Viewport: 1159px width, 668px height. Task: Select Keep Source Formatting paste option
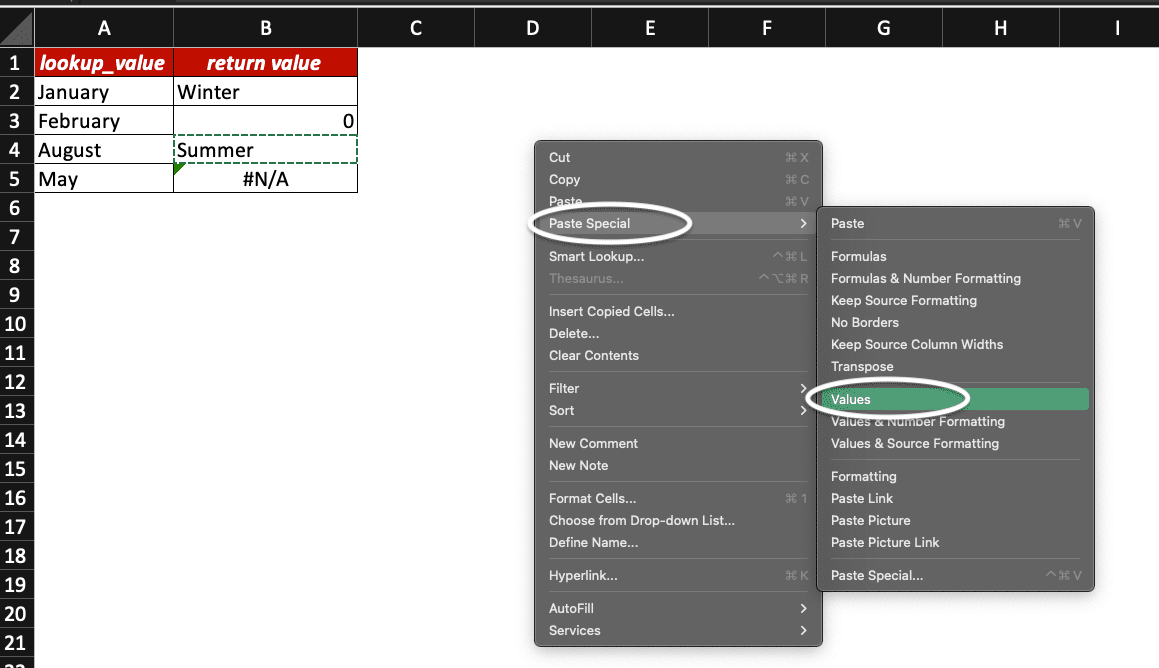[904, 300]
